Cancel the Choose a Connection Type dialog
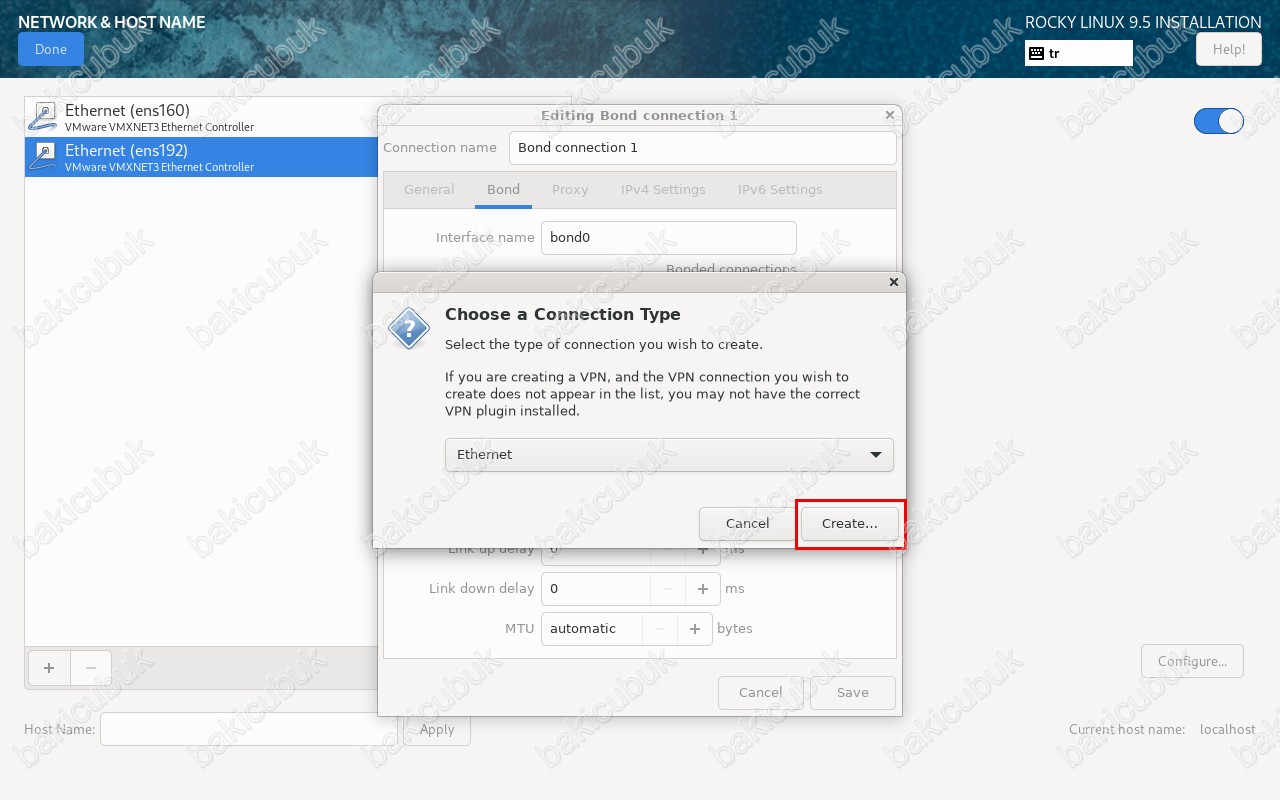The width and height of the screenshot is (1280, 800). (x=747, y=524)
